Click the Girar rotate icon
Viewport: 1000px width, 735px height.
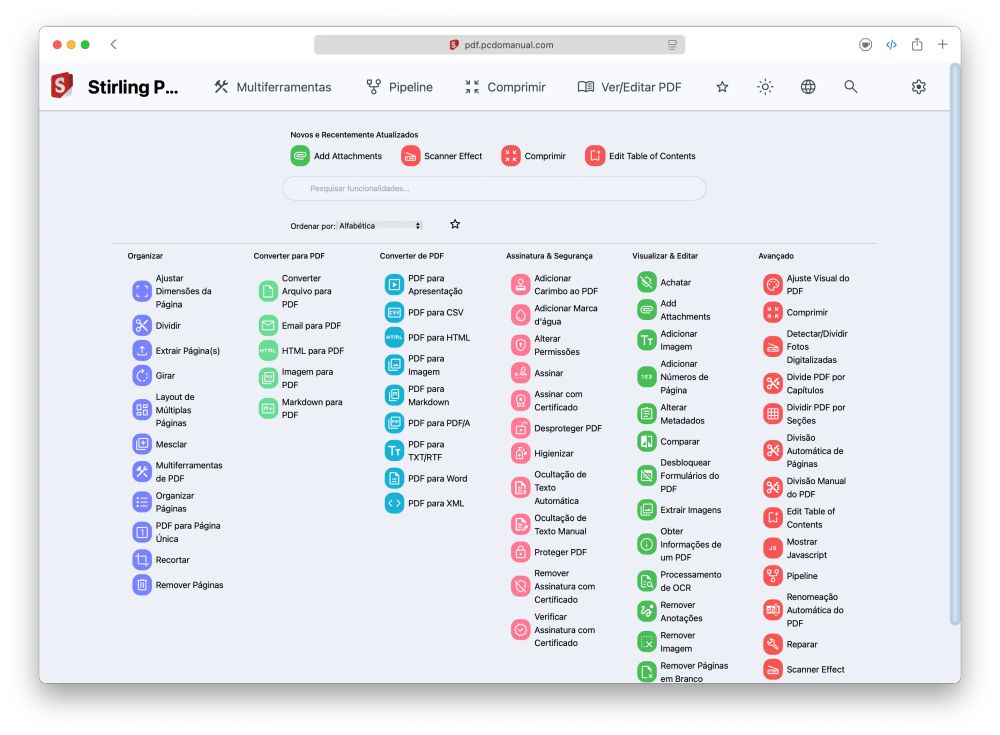142,375
